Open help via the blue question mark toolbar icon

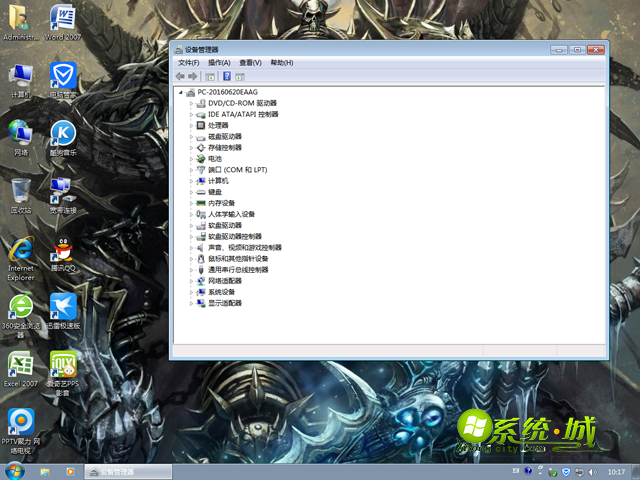click(x=227, y=76)
